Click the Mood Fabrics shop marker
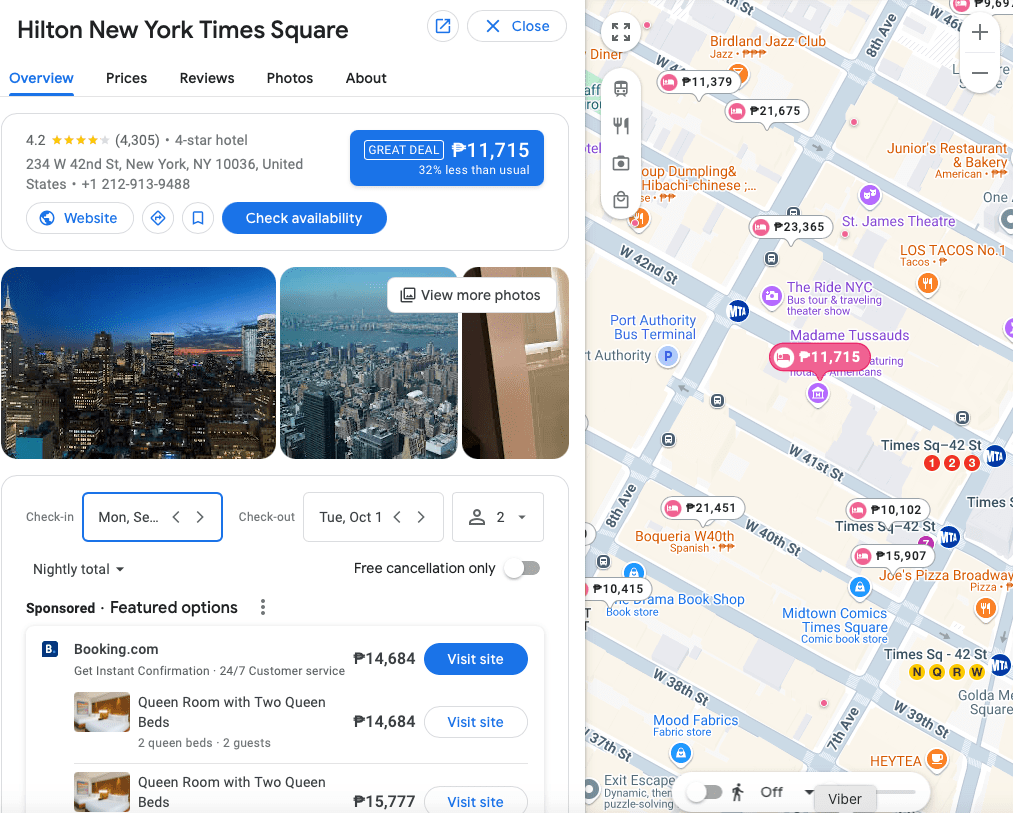The image size is (1013, 813). click(680, 753)
